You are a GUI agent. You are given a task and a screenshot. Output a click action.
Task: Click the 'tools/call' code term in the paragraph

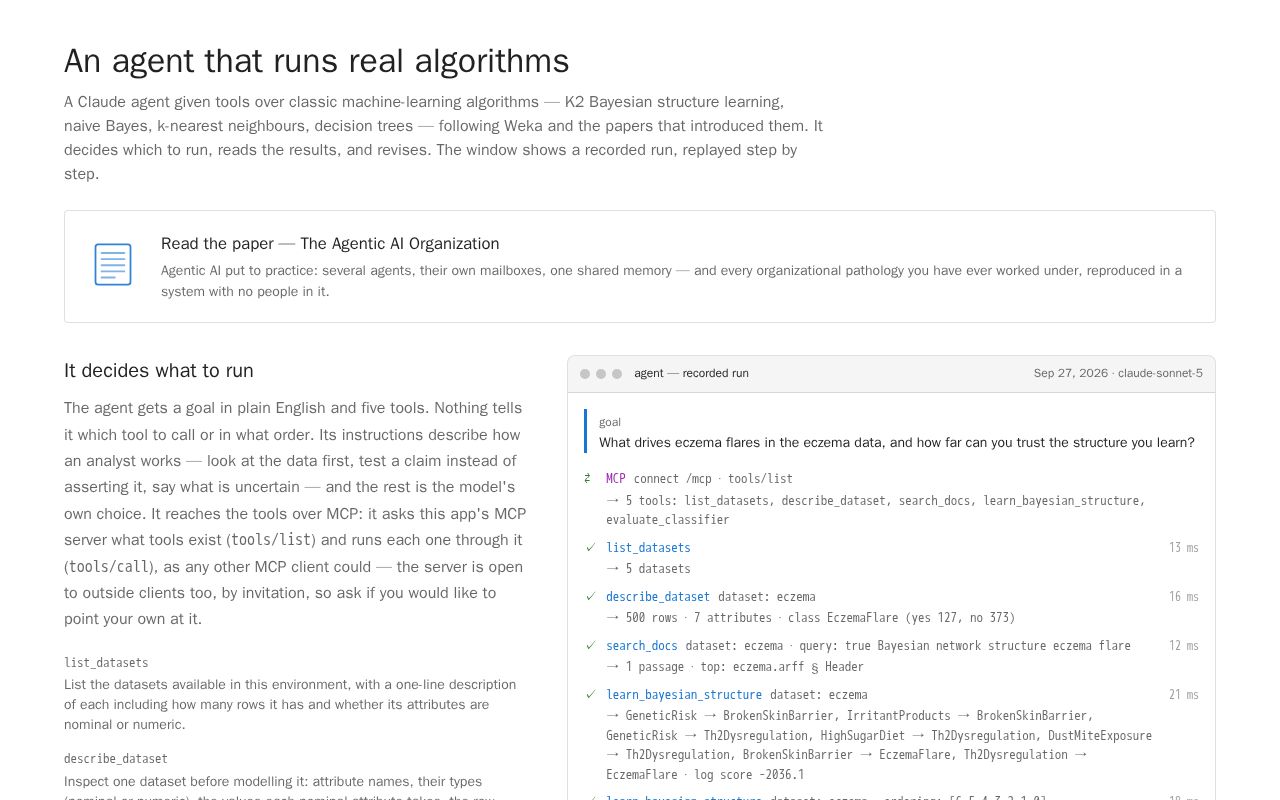pyautogui.click(x=109, y=567)
